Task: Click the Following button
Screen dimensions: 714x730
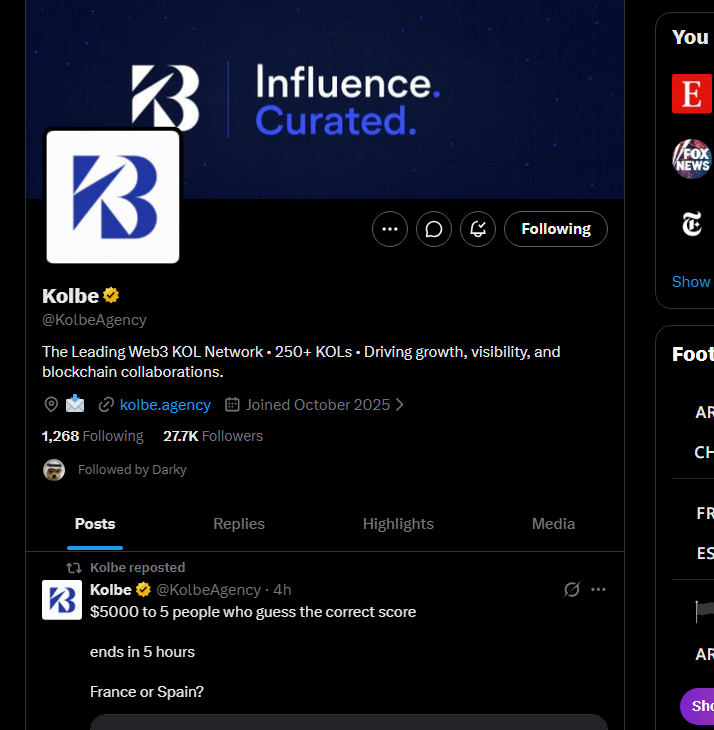Action: click(x=556, y=229)
